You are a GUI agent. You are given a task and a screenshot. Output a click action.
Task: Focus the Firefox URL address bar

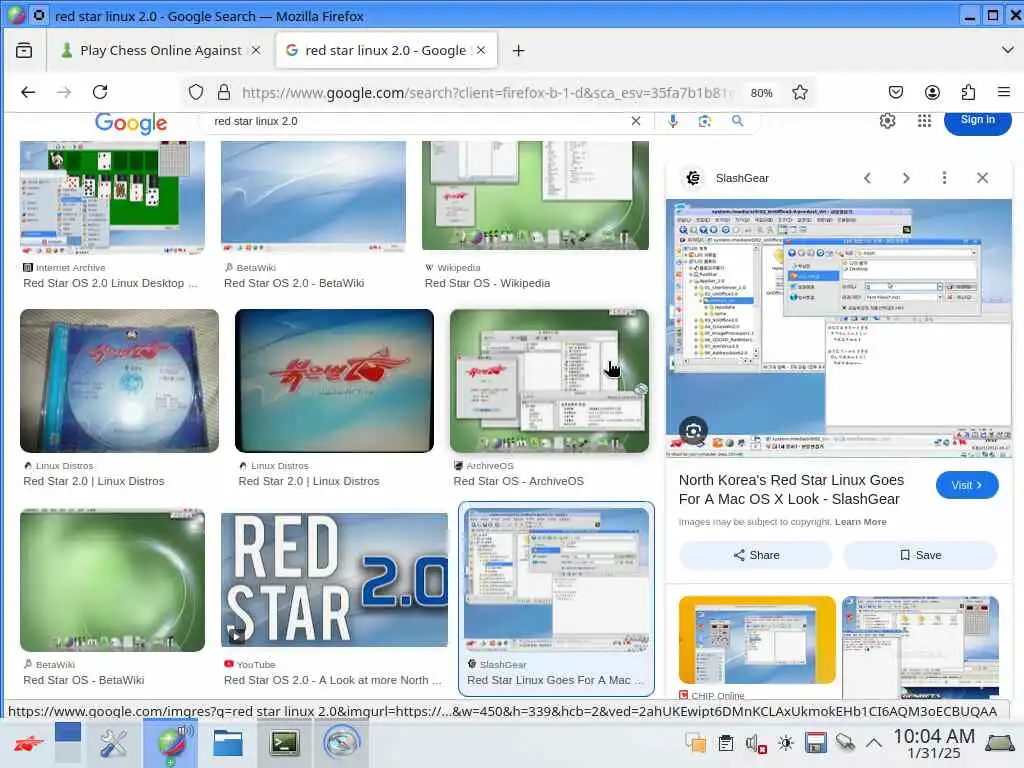coord(487,93)
